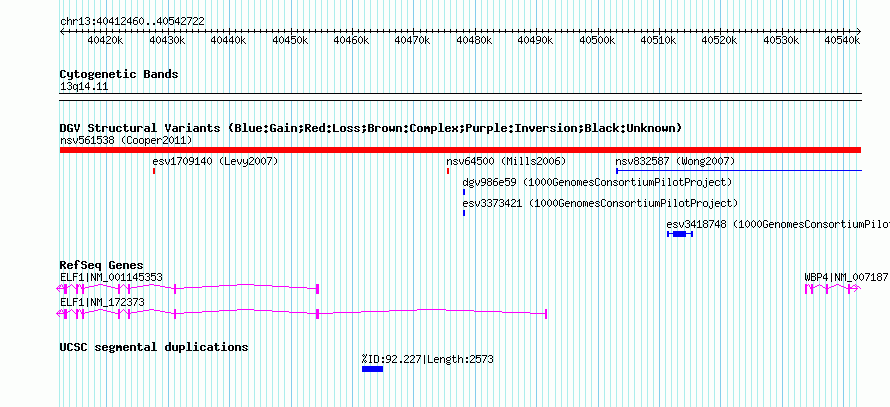Click the ruler's right arrowhead
The width and height of the screenshot is (890, 407).
(859, 31)
